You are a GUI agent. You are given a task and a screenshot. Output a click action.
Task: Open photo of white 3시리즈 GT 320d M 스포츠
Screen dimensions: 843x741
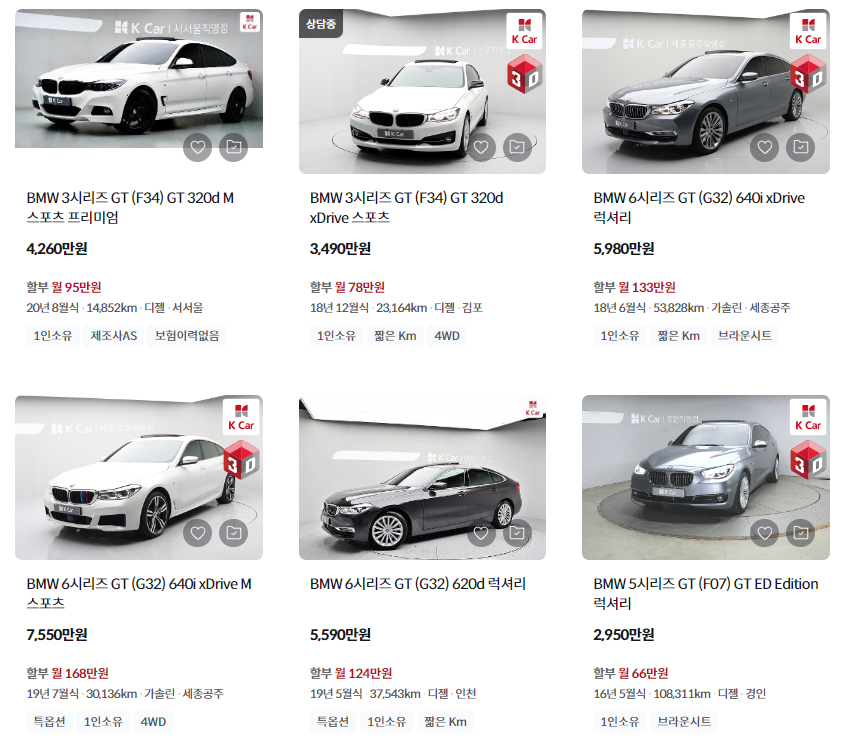[139, 79]
